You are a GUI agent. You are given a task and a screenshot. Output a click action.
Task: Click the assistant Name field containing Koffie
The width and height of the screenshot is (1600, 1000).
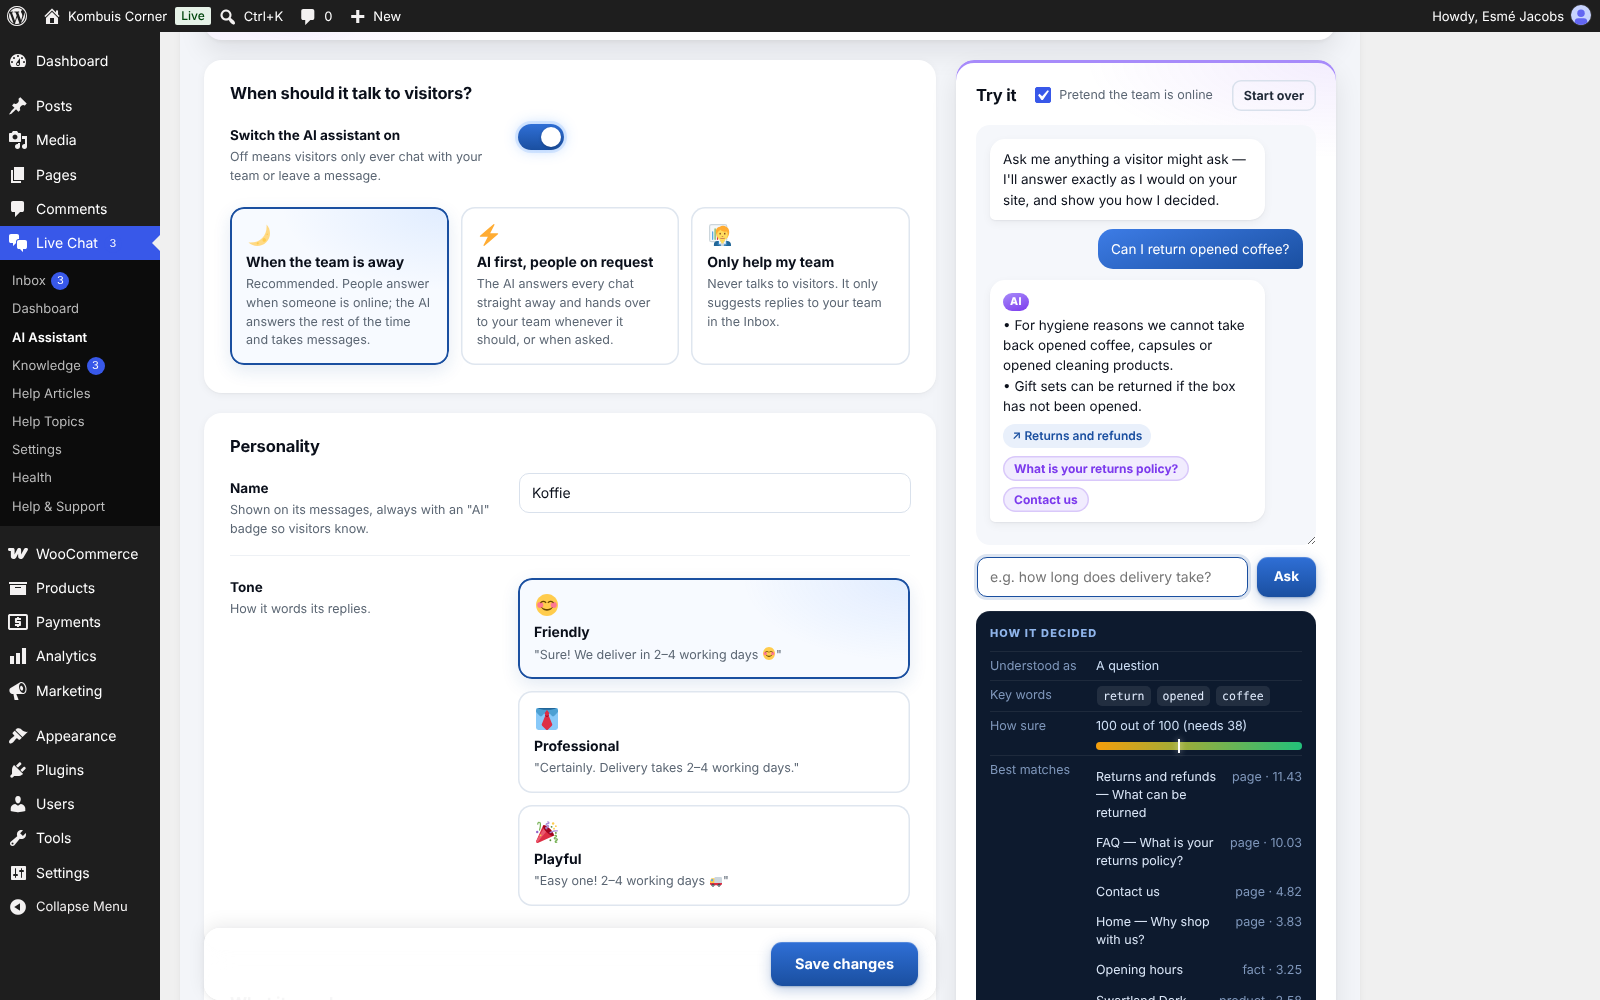coord(715,493)
